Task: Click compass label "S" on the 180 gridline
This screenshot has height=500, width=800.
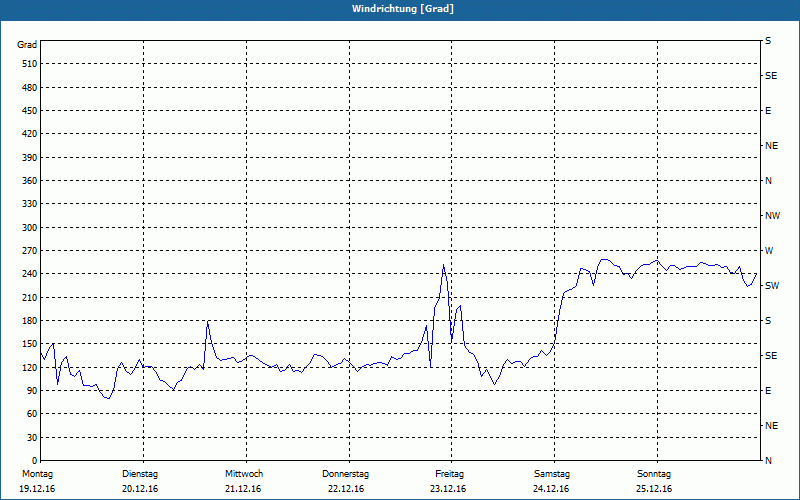Action: pyautogui.click(x=768, y=321)
